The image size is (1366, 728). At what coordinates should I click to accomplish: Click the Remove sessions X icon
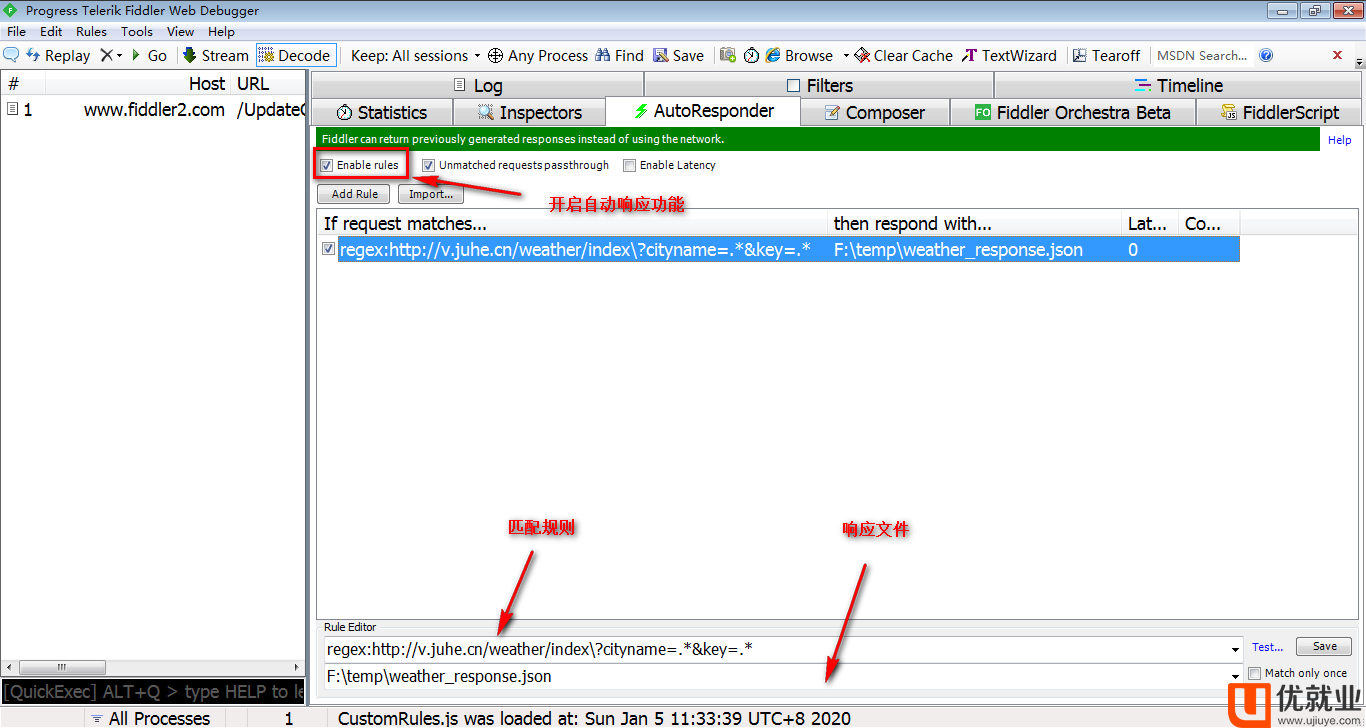106,56
